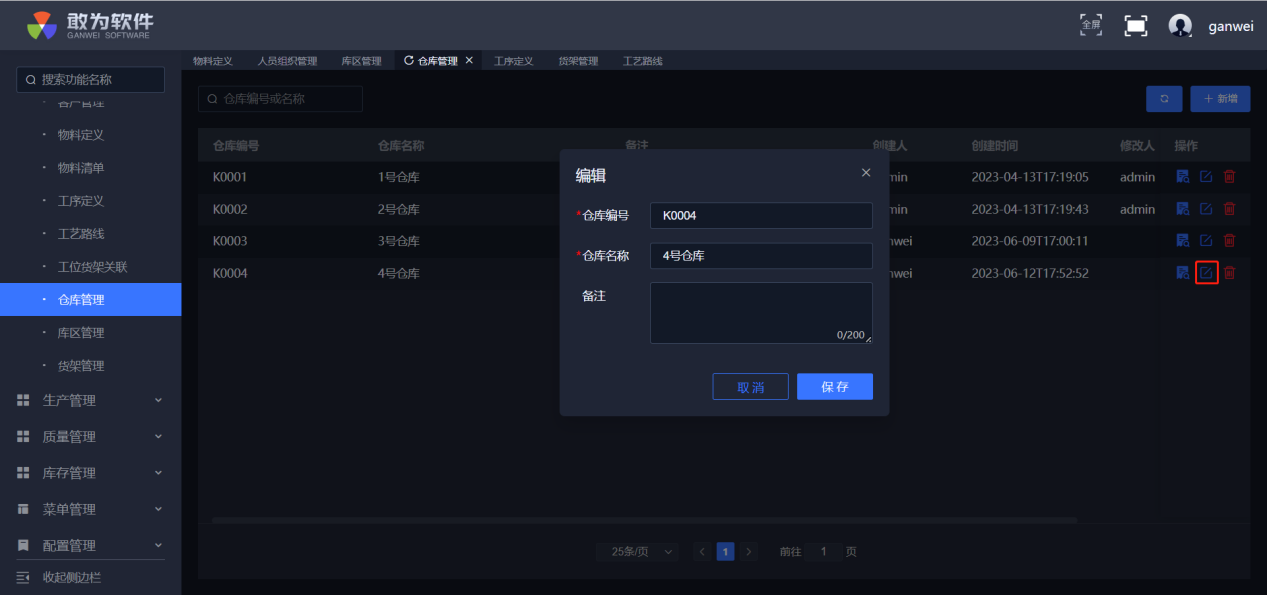Click the 2号仓库 cell in the table
This screenshot has width=1267, height=595.
399,210
